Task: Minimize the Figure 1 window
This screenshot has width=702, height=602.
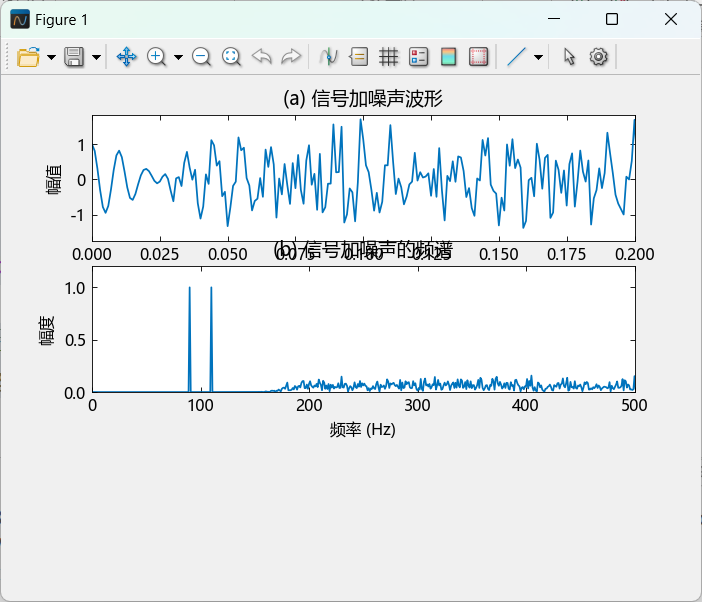Action: 554,19
